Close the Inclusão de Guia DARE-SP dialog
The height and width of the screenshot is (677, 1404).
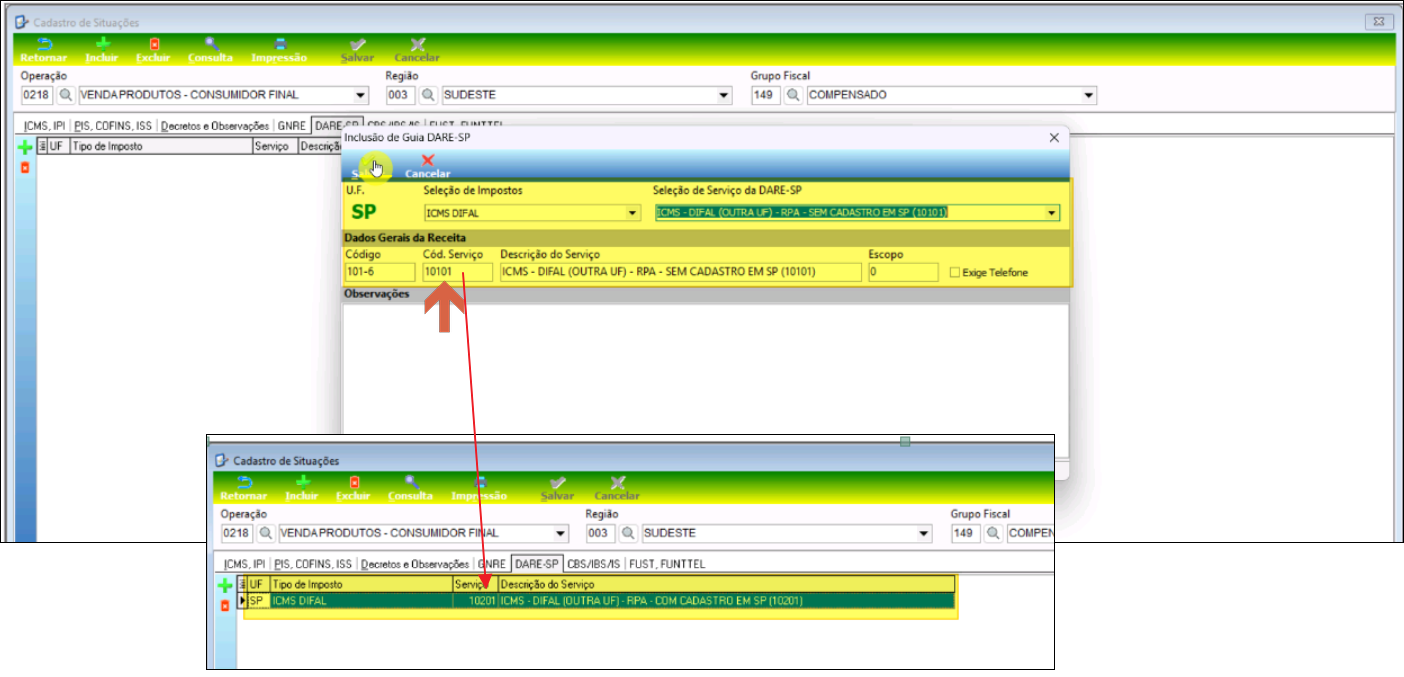pos(1053,137)
